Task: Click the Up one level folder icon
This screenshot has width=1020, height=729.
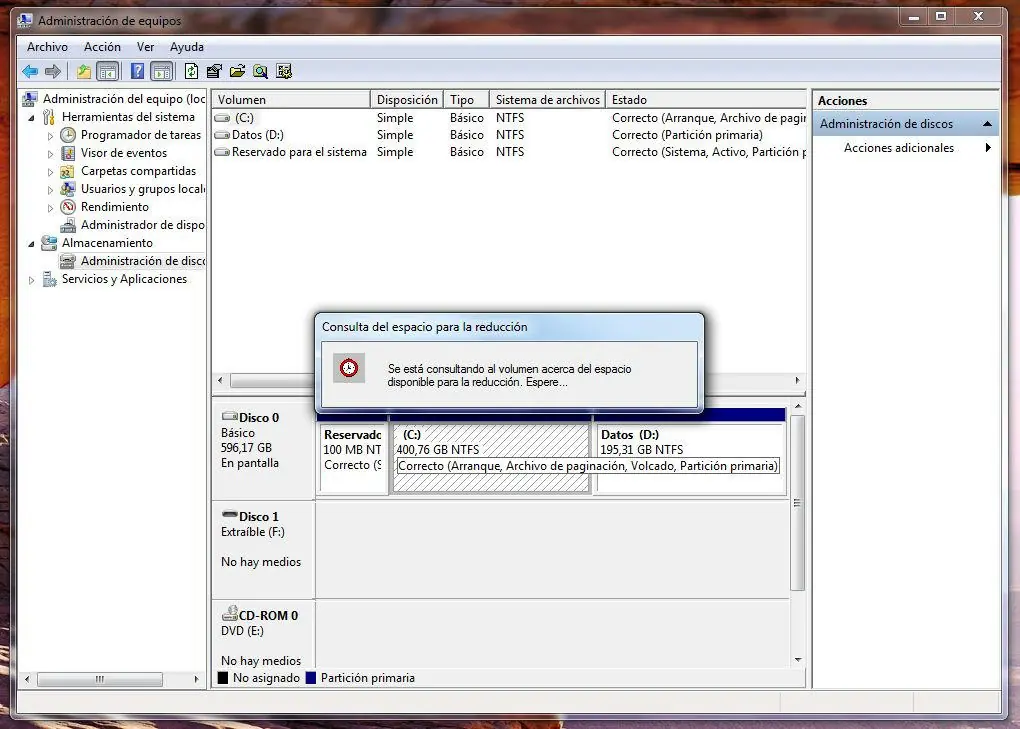Action: point(84,71)
